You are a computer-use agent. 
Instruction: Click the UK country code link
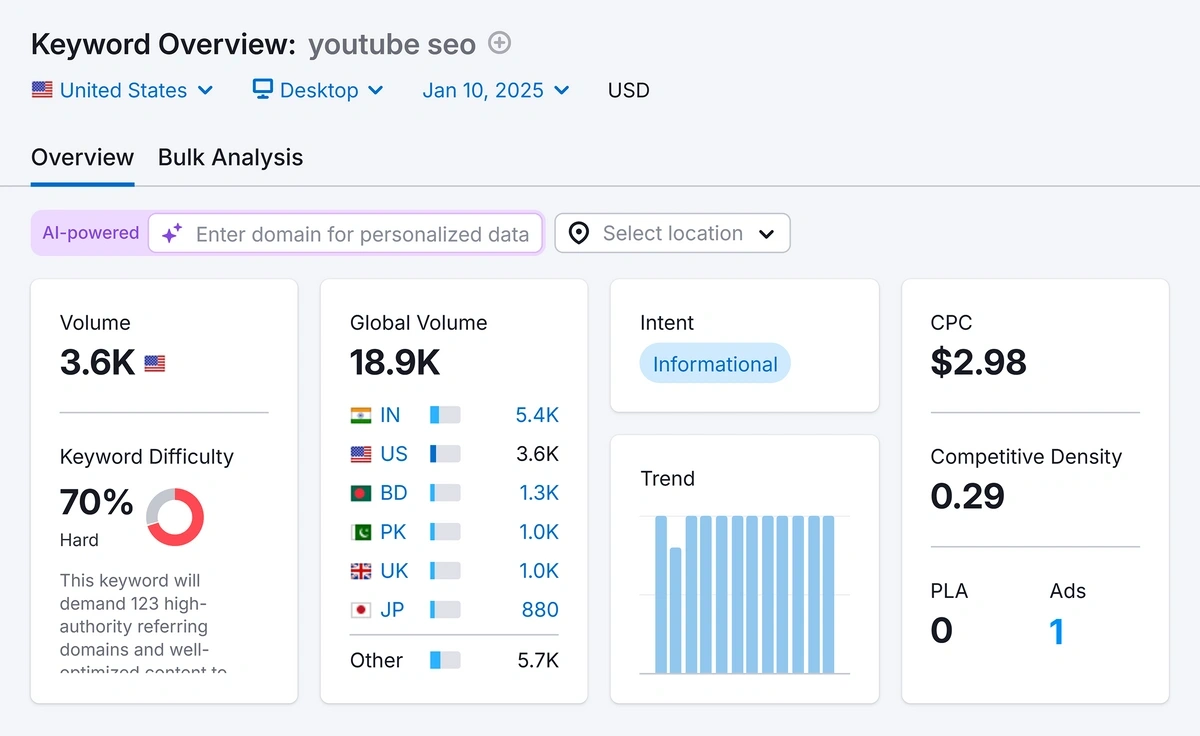pyautogui.click(x=394, y=571)
